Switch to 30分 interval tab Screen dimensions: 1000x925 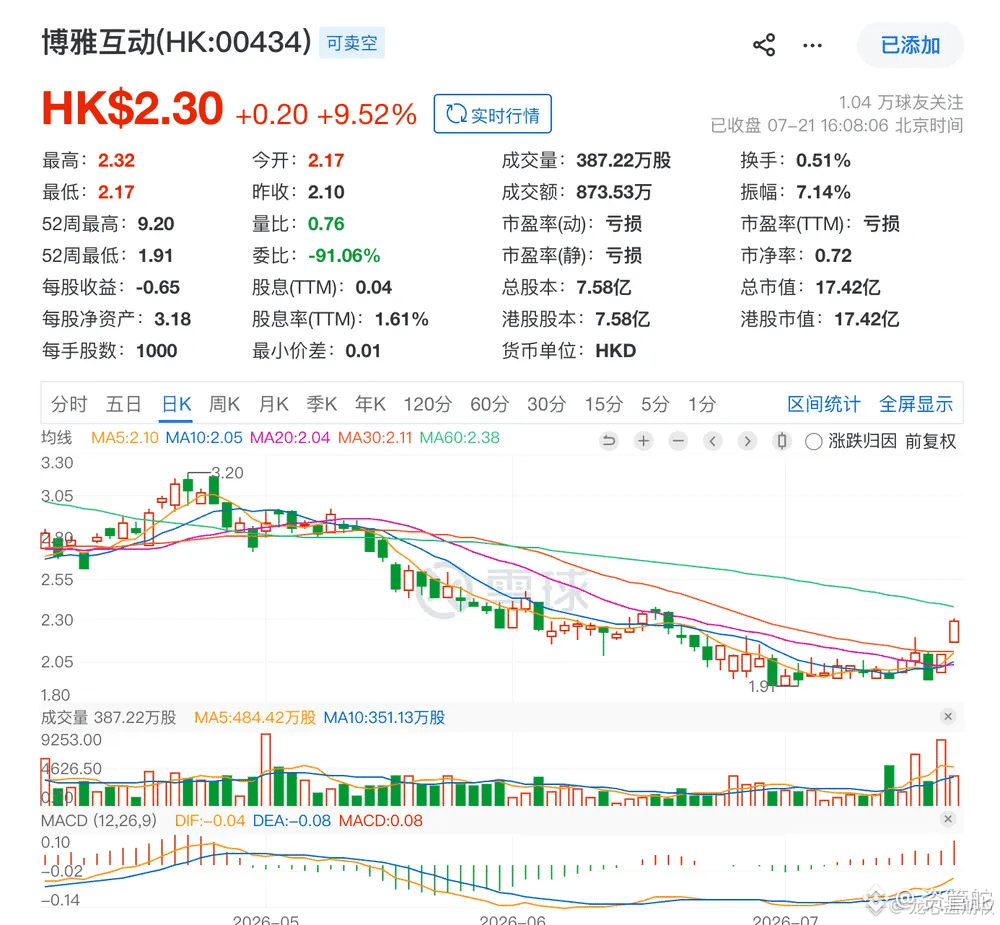click(547, 404)
